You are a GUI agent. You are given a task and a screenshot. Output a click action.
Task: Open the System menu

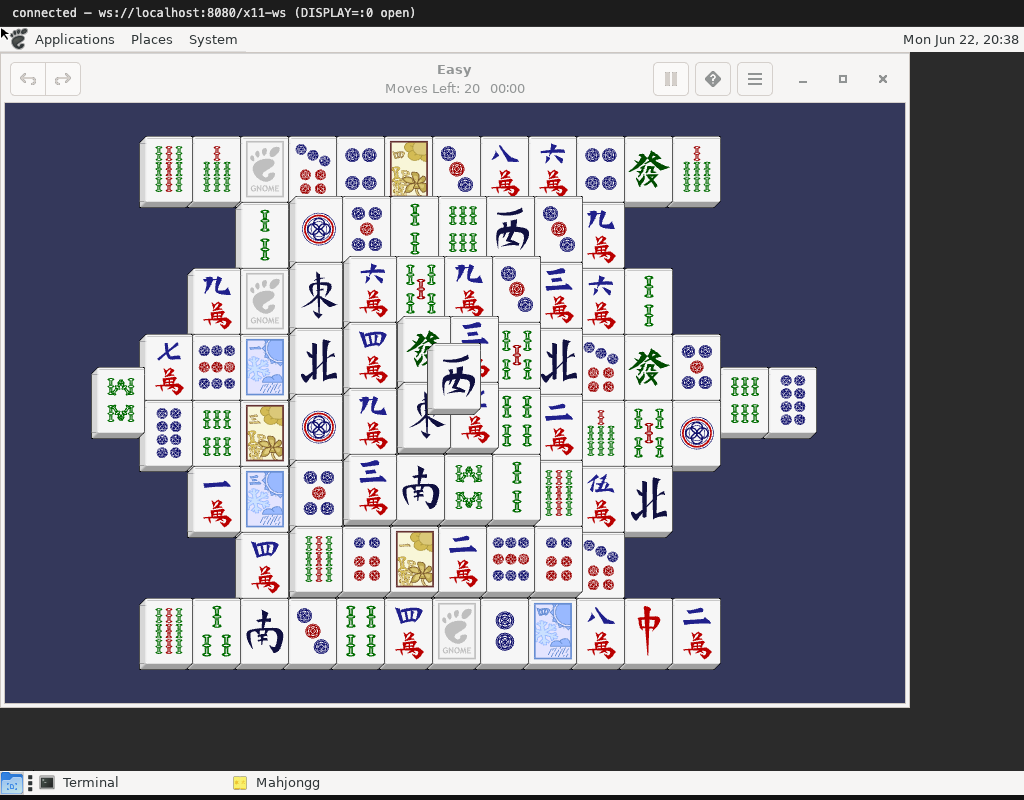point(213,39)
